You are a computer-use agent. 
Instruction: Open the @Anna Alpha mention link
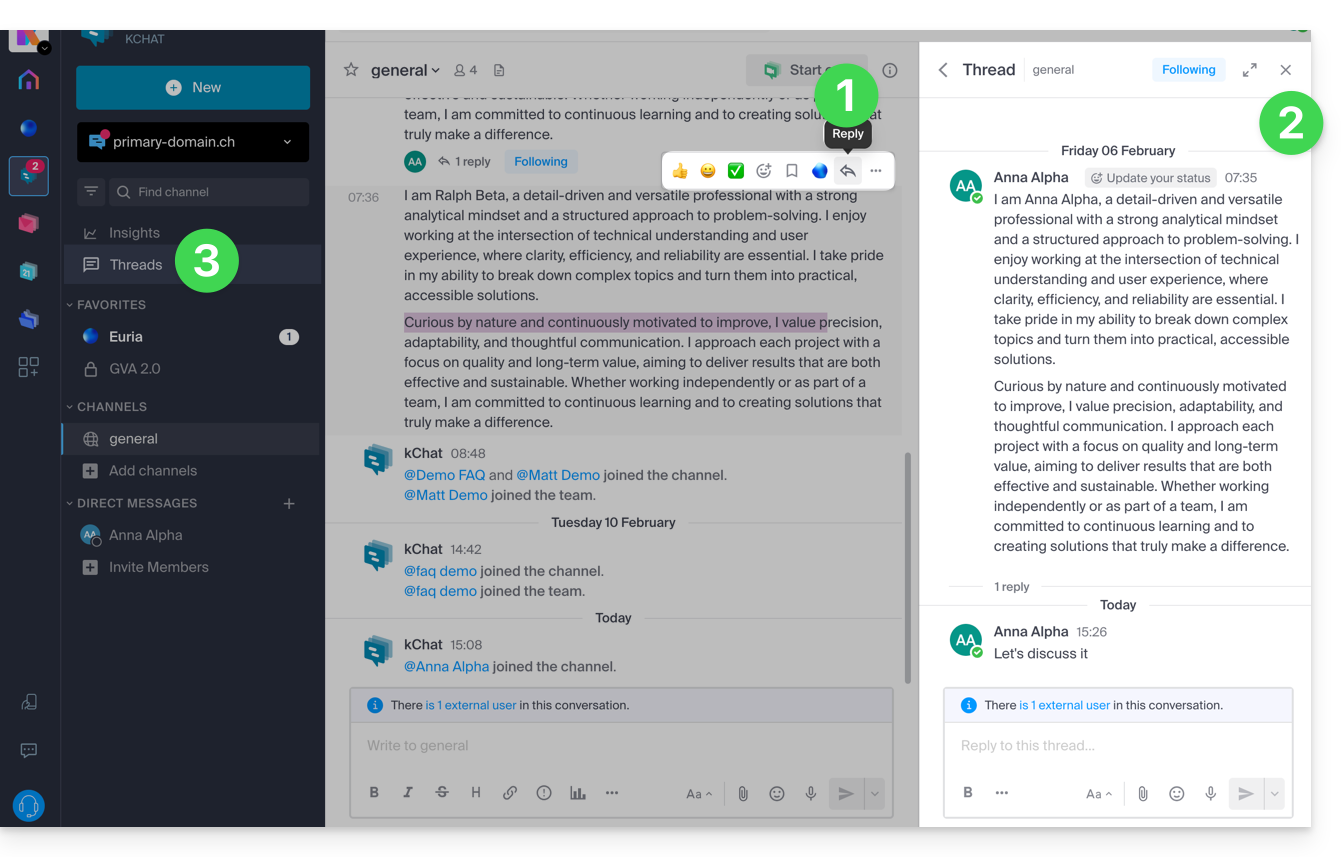pos(446,667)
